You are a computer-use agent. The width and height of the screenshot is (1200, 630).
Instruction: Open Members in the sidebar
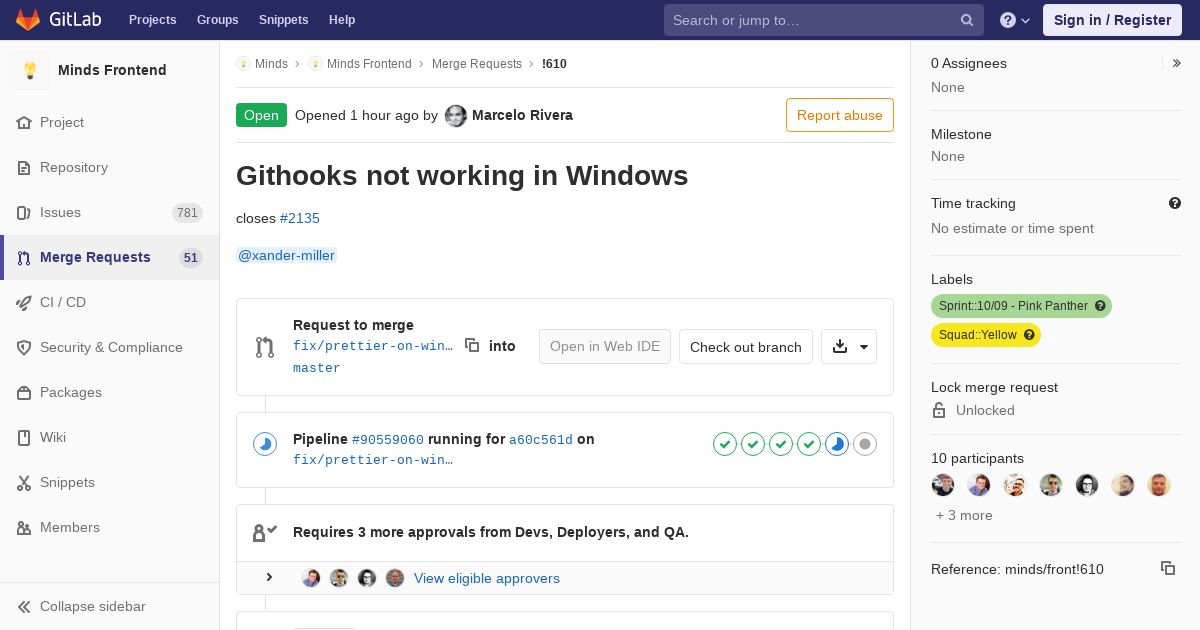click(110, 527)
